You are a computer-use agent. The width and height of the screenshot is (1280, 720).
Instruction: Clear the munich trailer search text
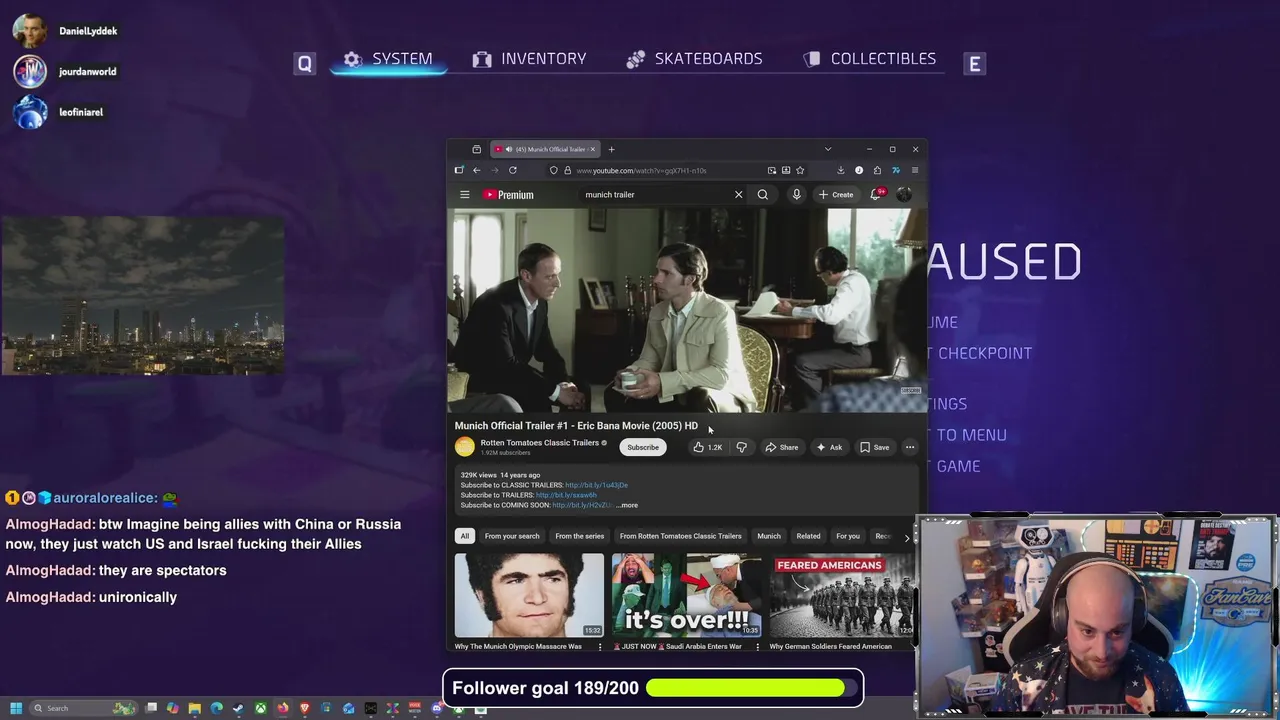738,195
